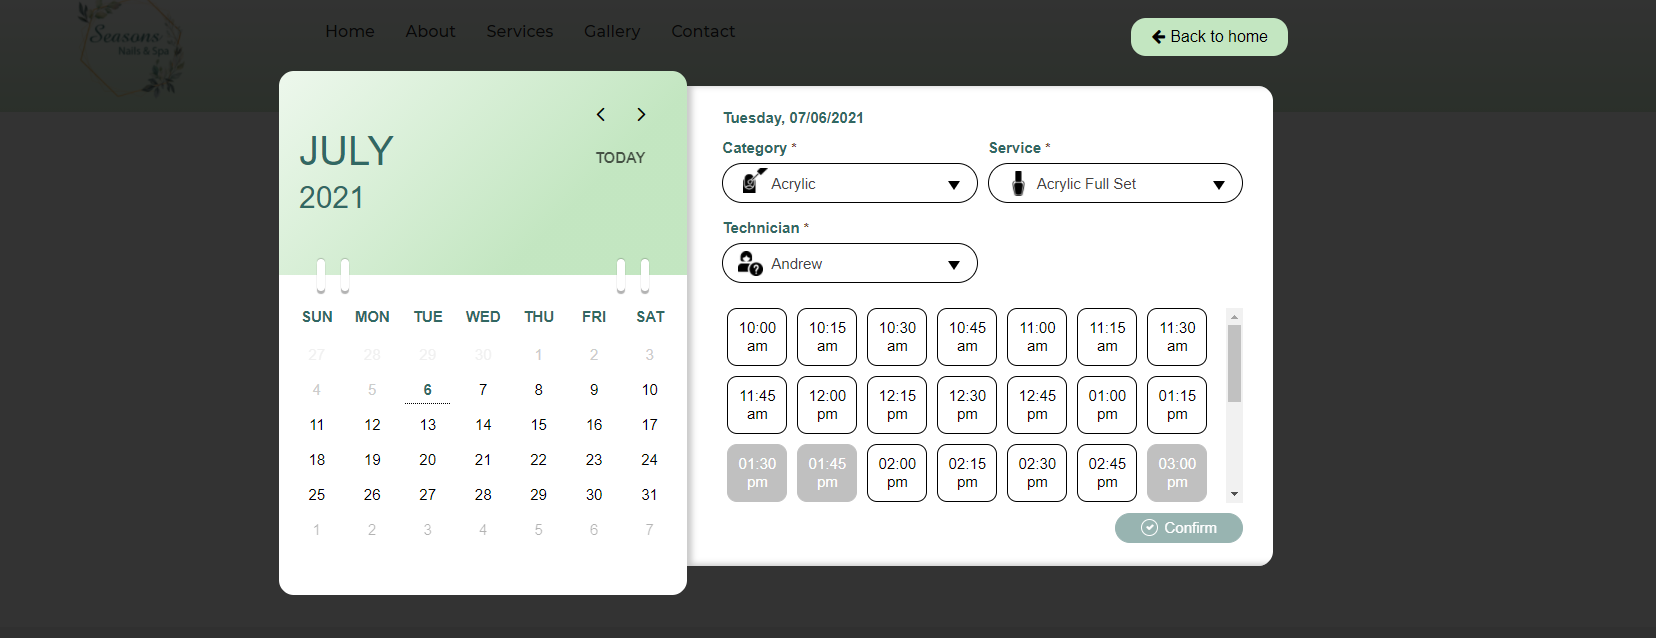The height and width of the screenshot is (638, 1656).
Task: Select the 10:00 am time slot
Action: 757,337
